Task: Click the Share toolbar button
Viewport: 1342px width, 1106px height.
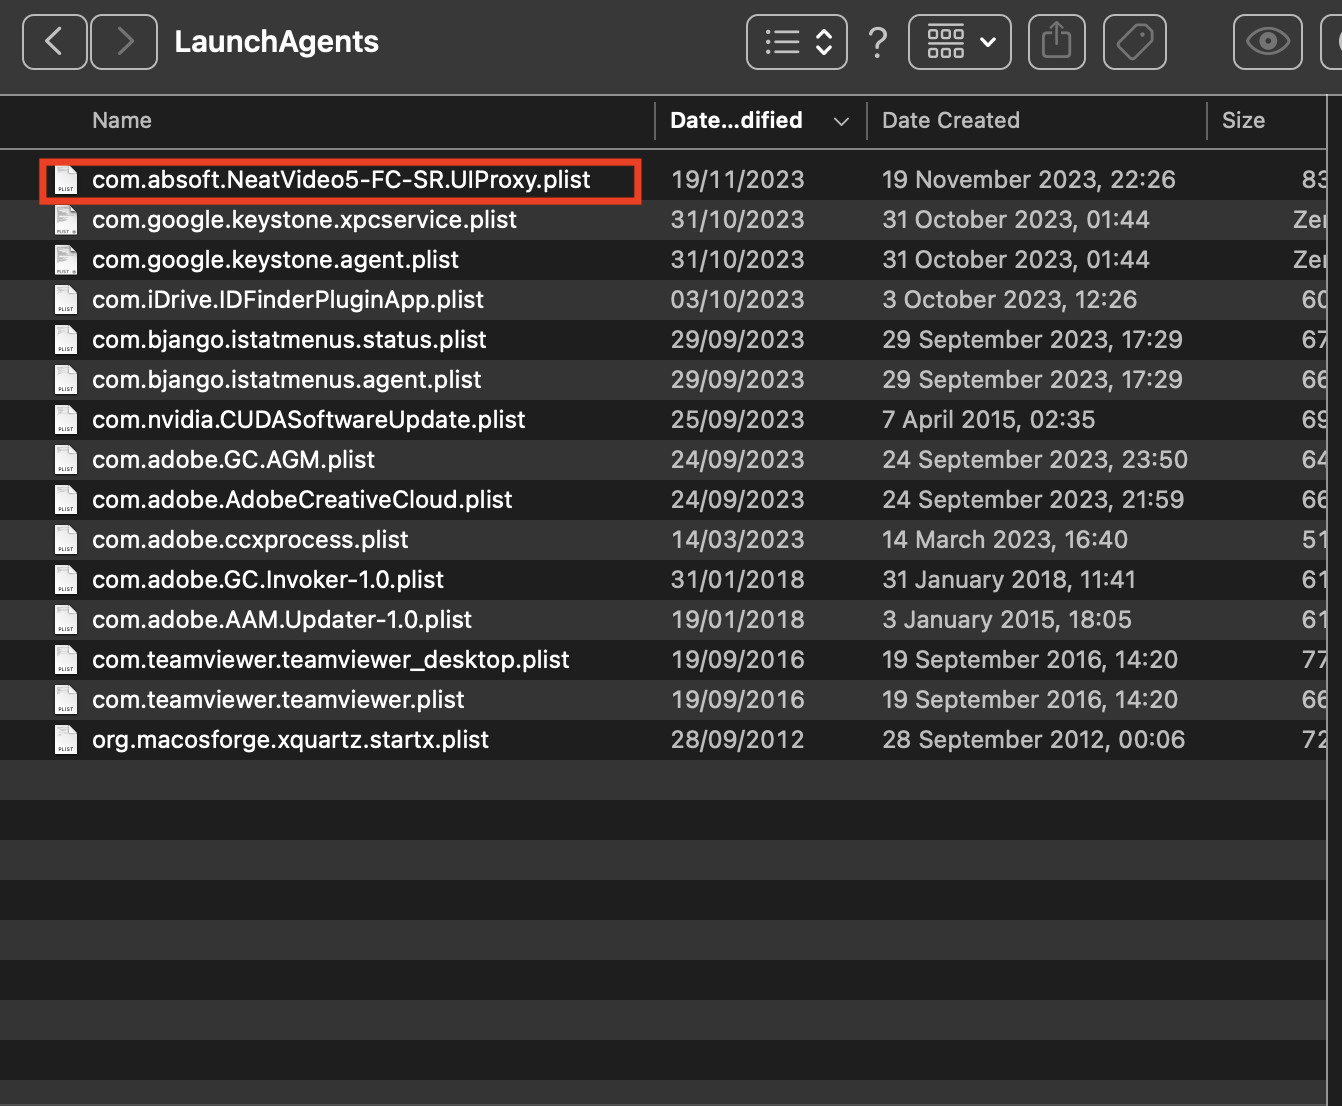Action: 1057,42
